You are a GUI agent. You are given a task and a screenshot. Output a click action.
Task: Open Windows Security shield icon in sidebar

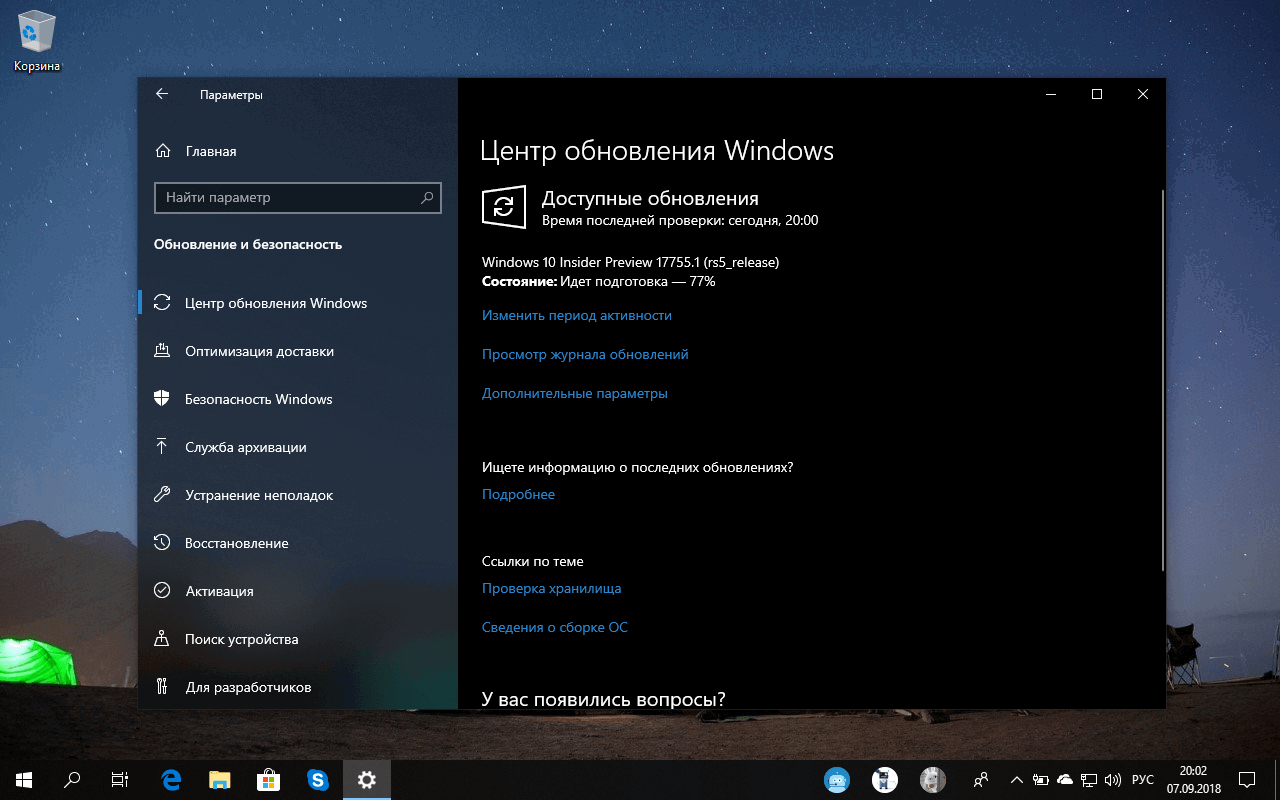[x=162, y=399]
